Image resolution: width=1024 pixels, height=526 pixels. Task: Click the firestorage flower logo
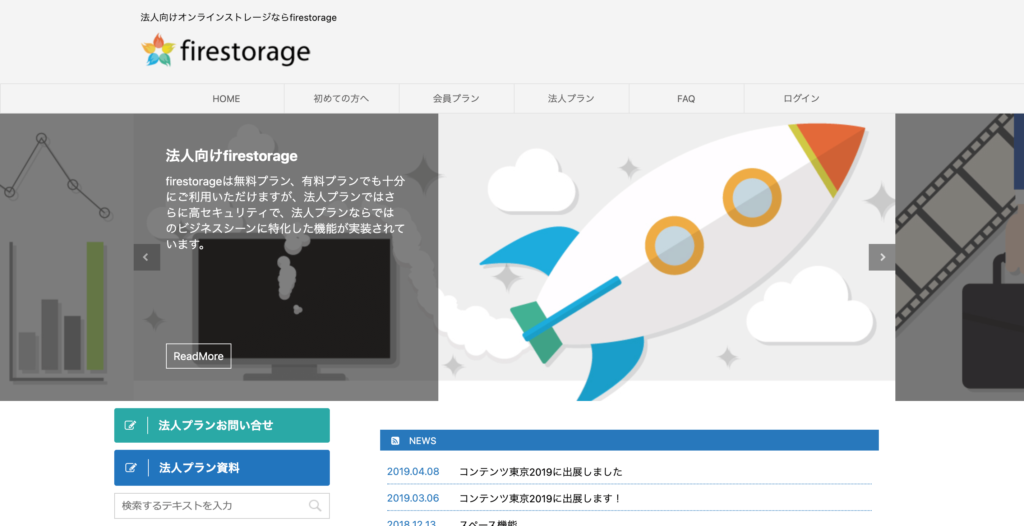(158, 50)
